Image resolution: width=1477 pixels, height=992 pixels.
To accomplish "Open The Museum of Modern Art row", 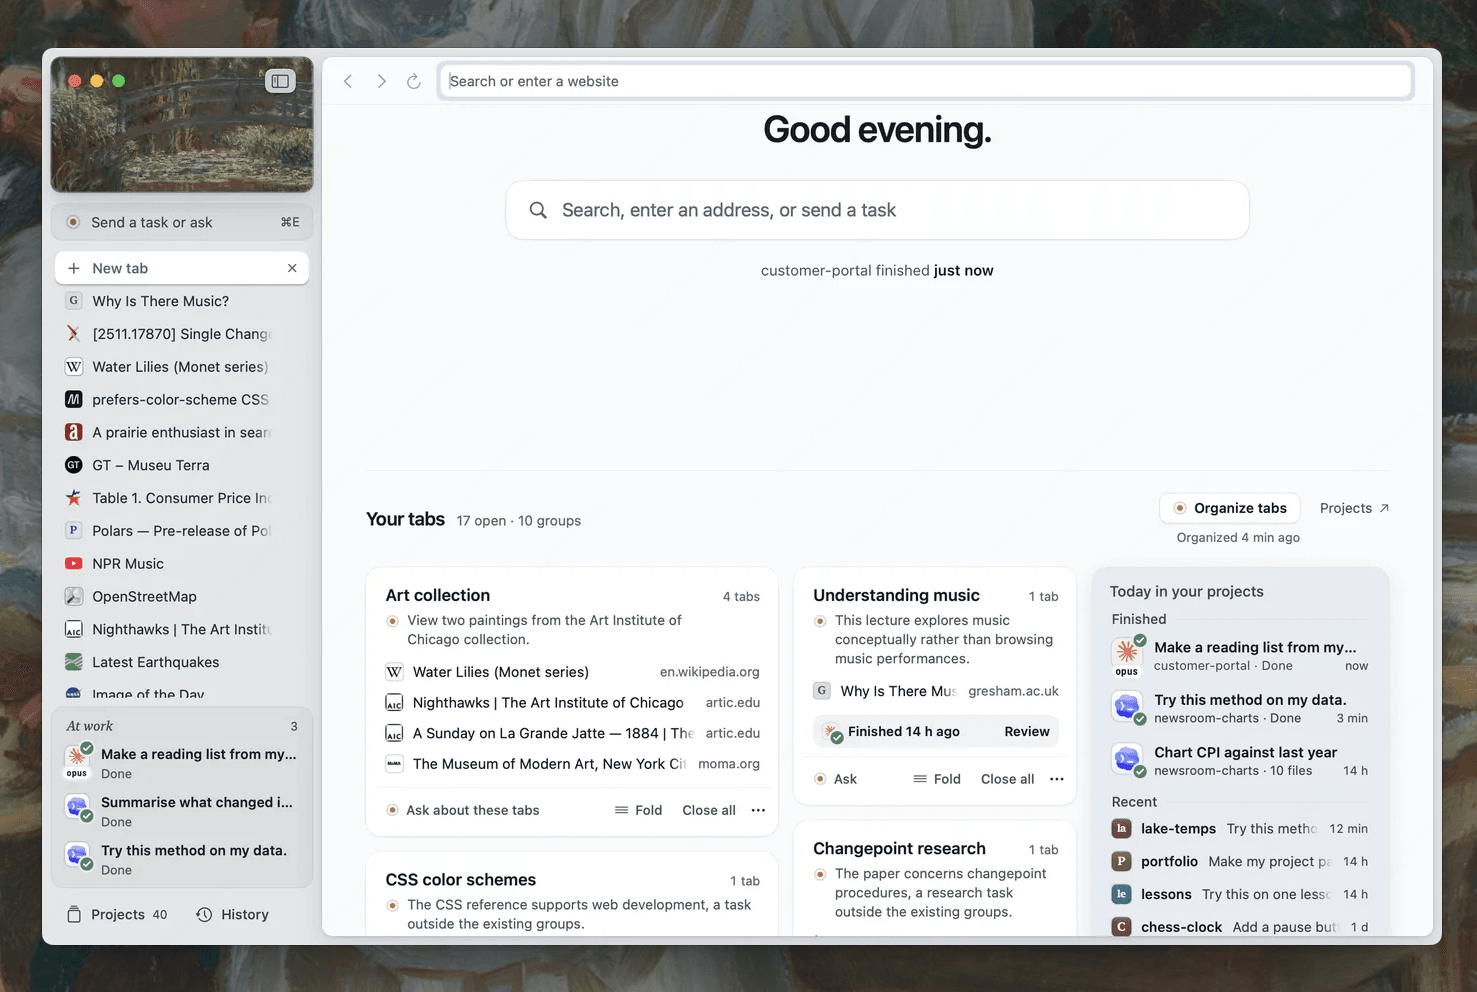I will tap(572, 764).
